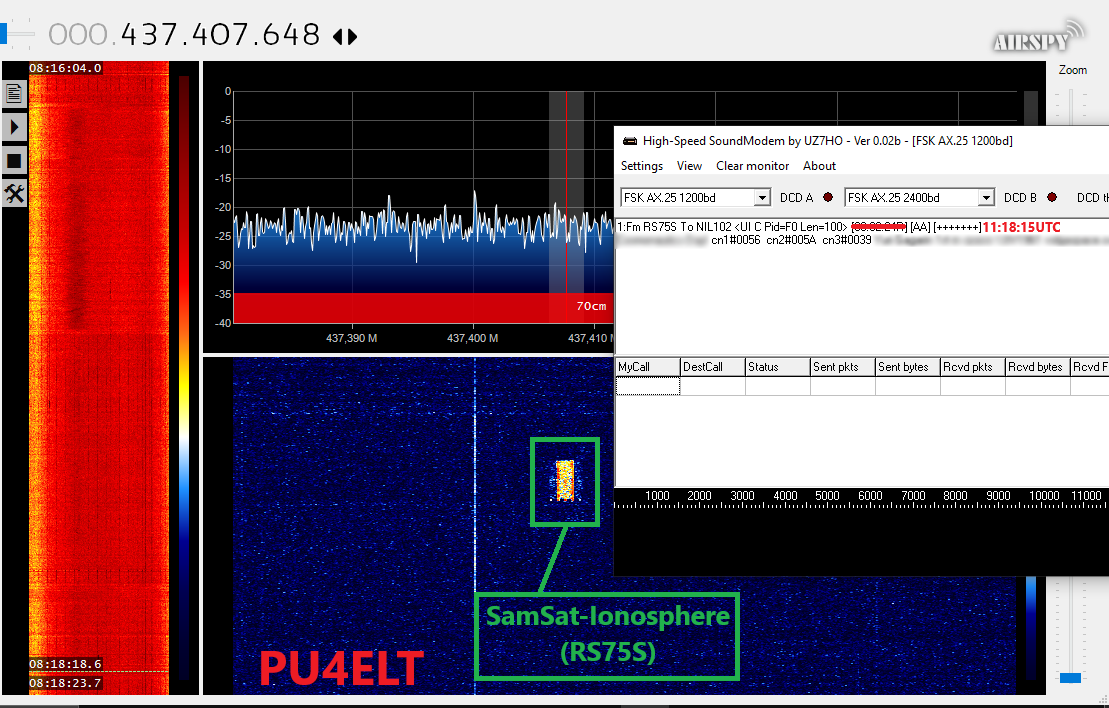Expand the FSK AX.25 1200bd dropdown

[x=762, y=198]
